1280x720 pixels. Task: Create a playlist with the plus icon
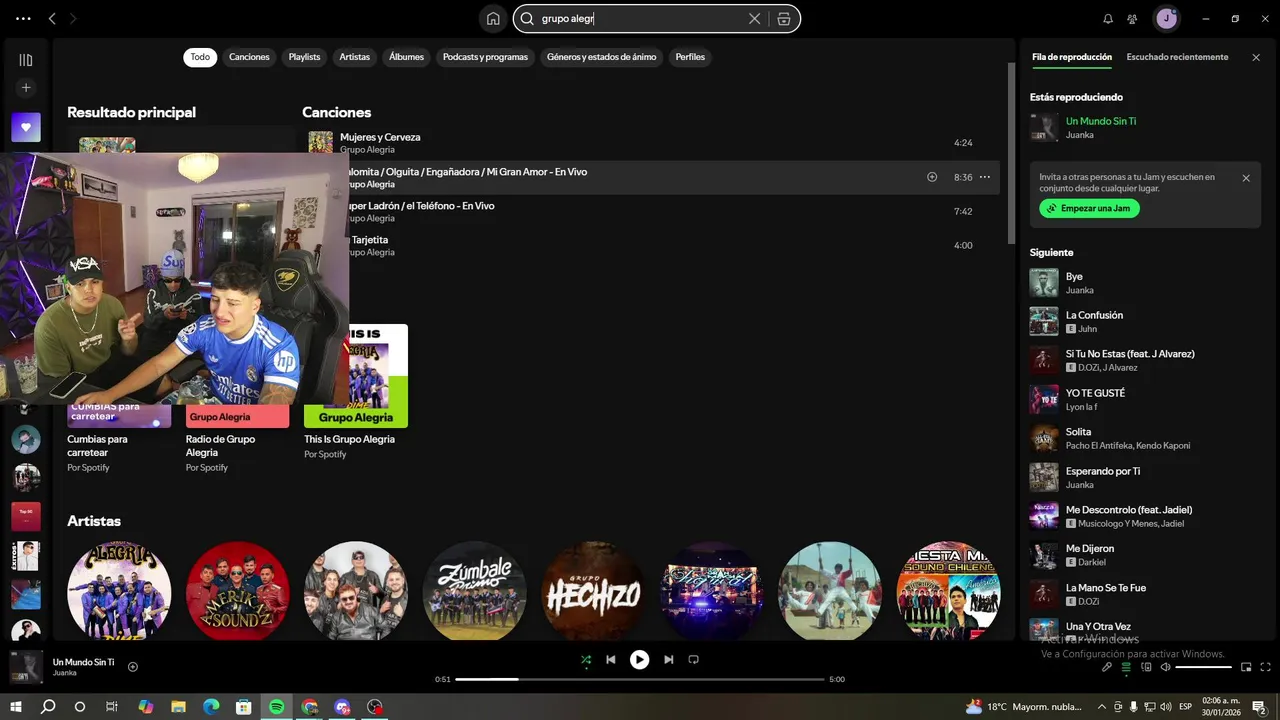(26, 88)
